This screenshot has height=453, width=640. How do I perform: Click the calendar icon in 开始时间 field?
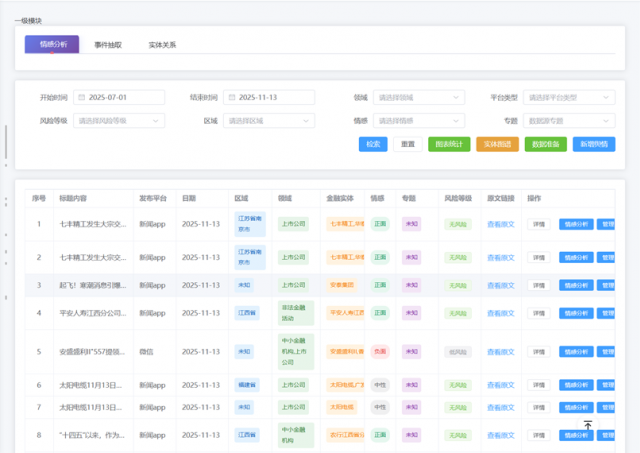[x=81, y=98]
